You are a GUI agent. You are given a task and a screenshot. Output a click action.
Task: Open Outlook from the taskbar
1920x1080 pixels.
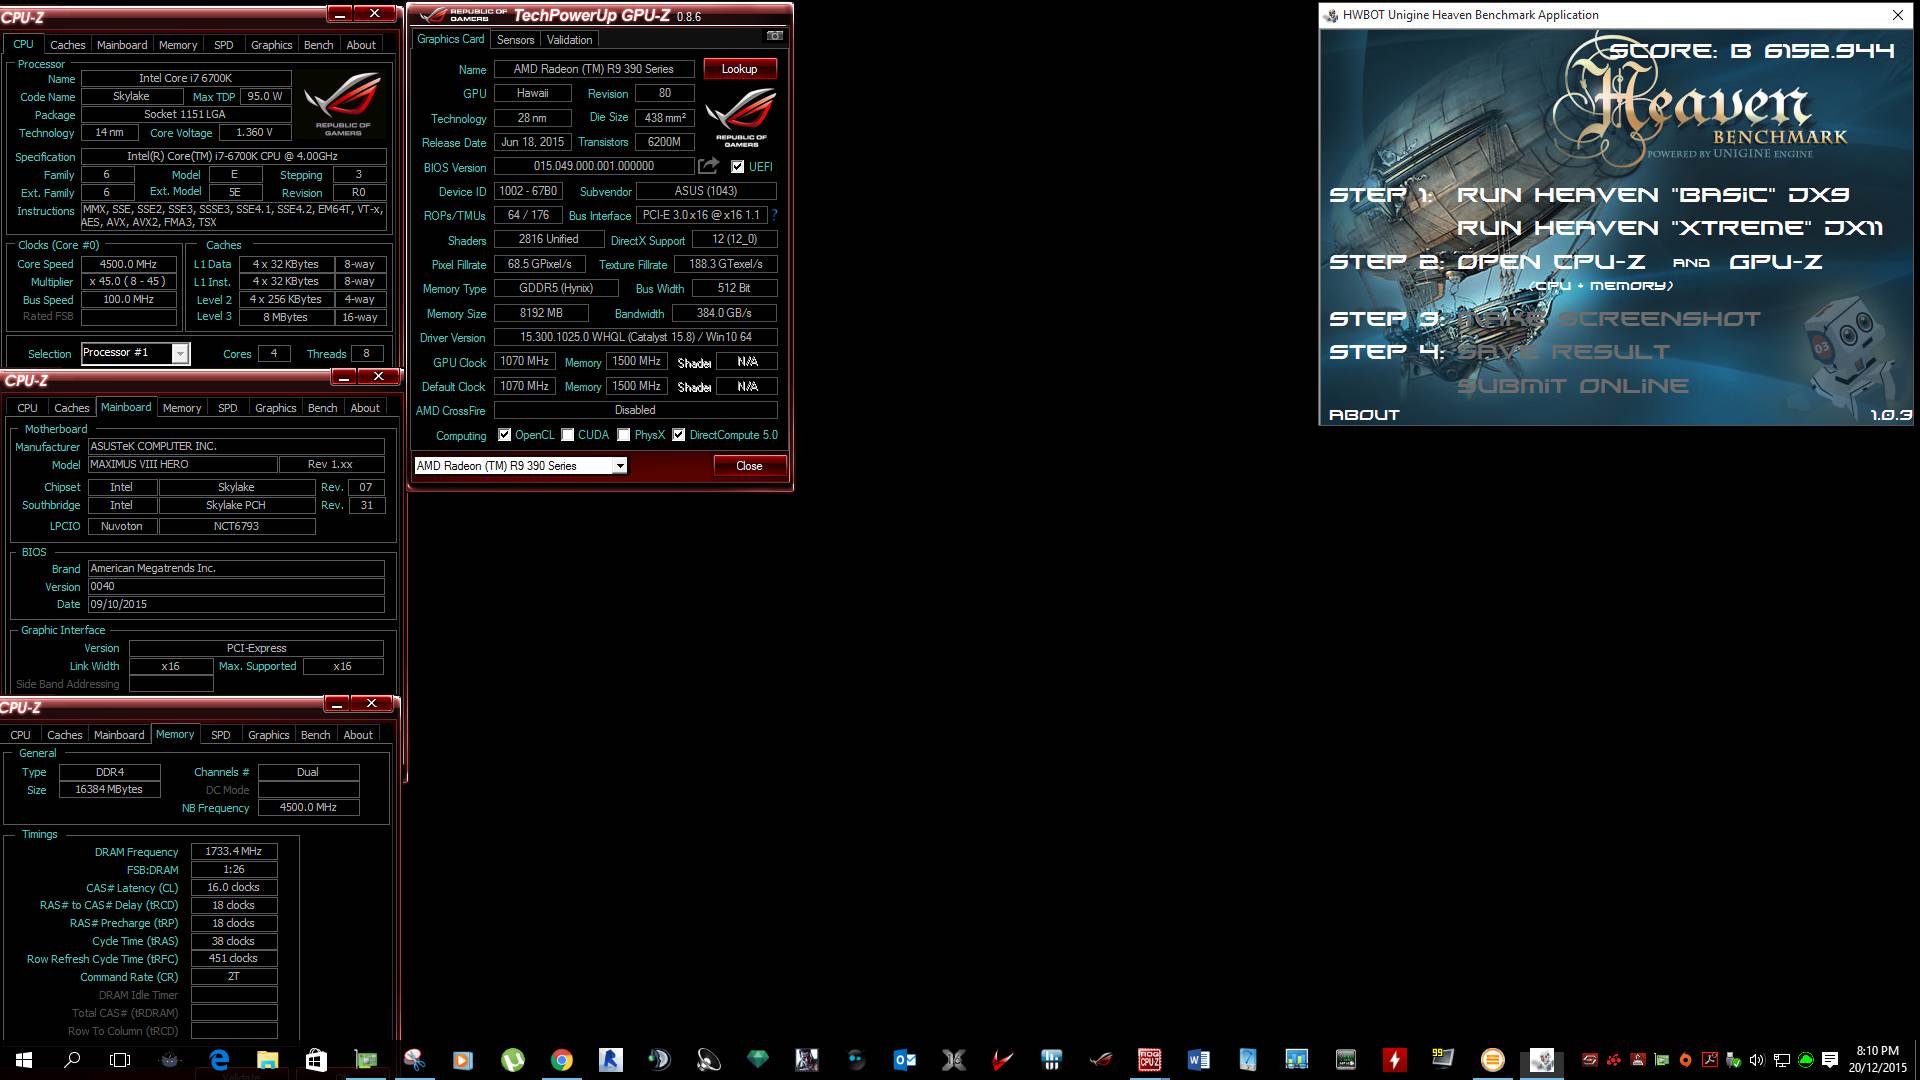point(905,1060)
